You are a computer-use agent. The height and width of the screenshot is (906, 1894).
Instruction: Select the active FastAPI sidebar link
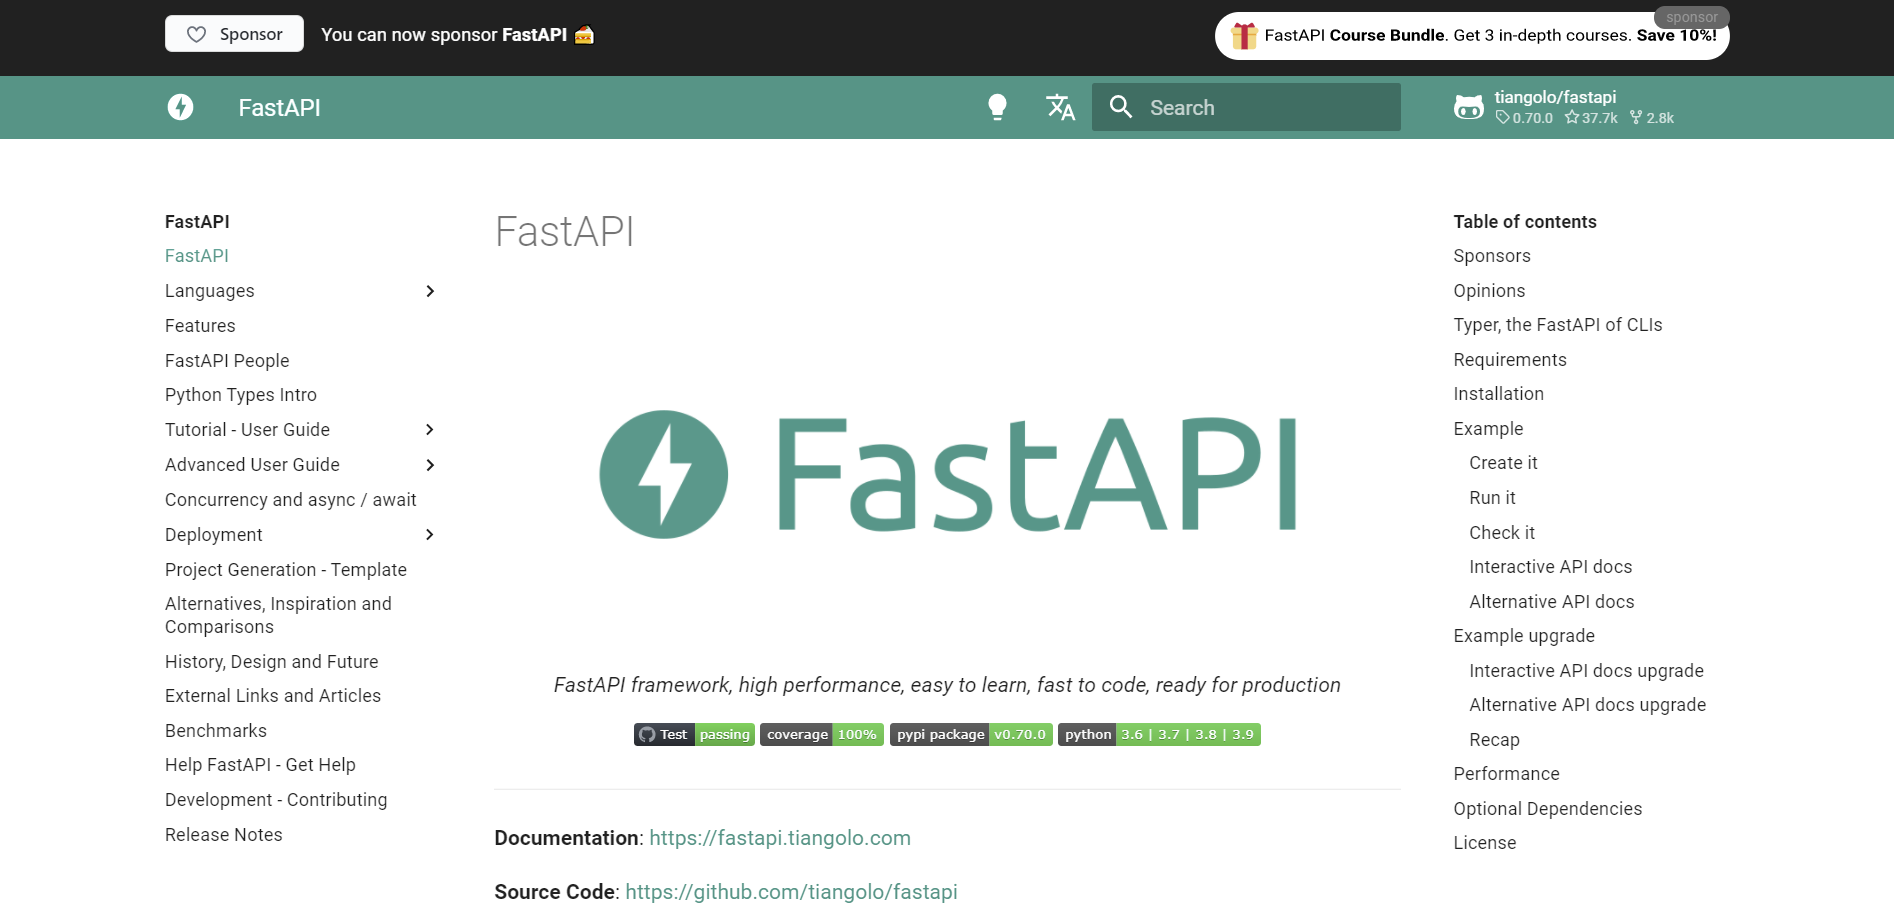click(x=197, y=256)
